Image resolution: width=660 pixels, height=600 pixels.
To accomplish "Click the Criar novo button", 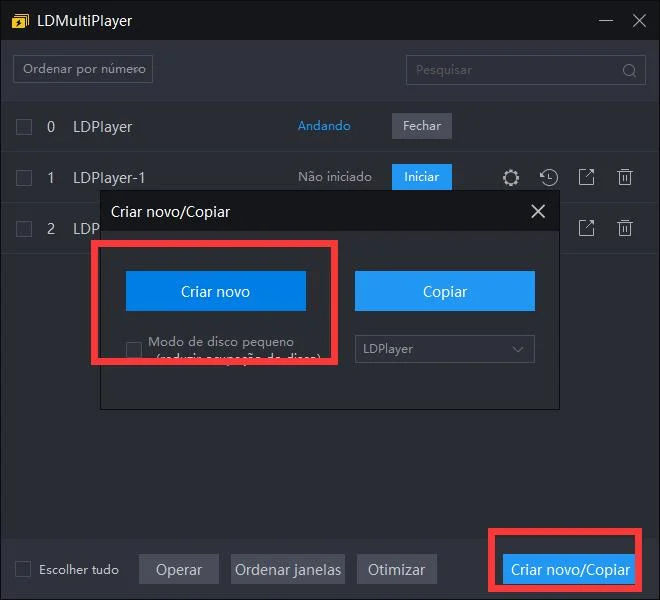I will 216,291.
